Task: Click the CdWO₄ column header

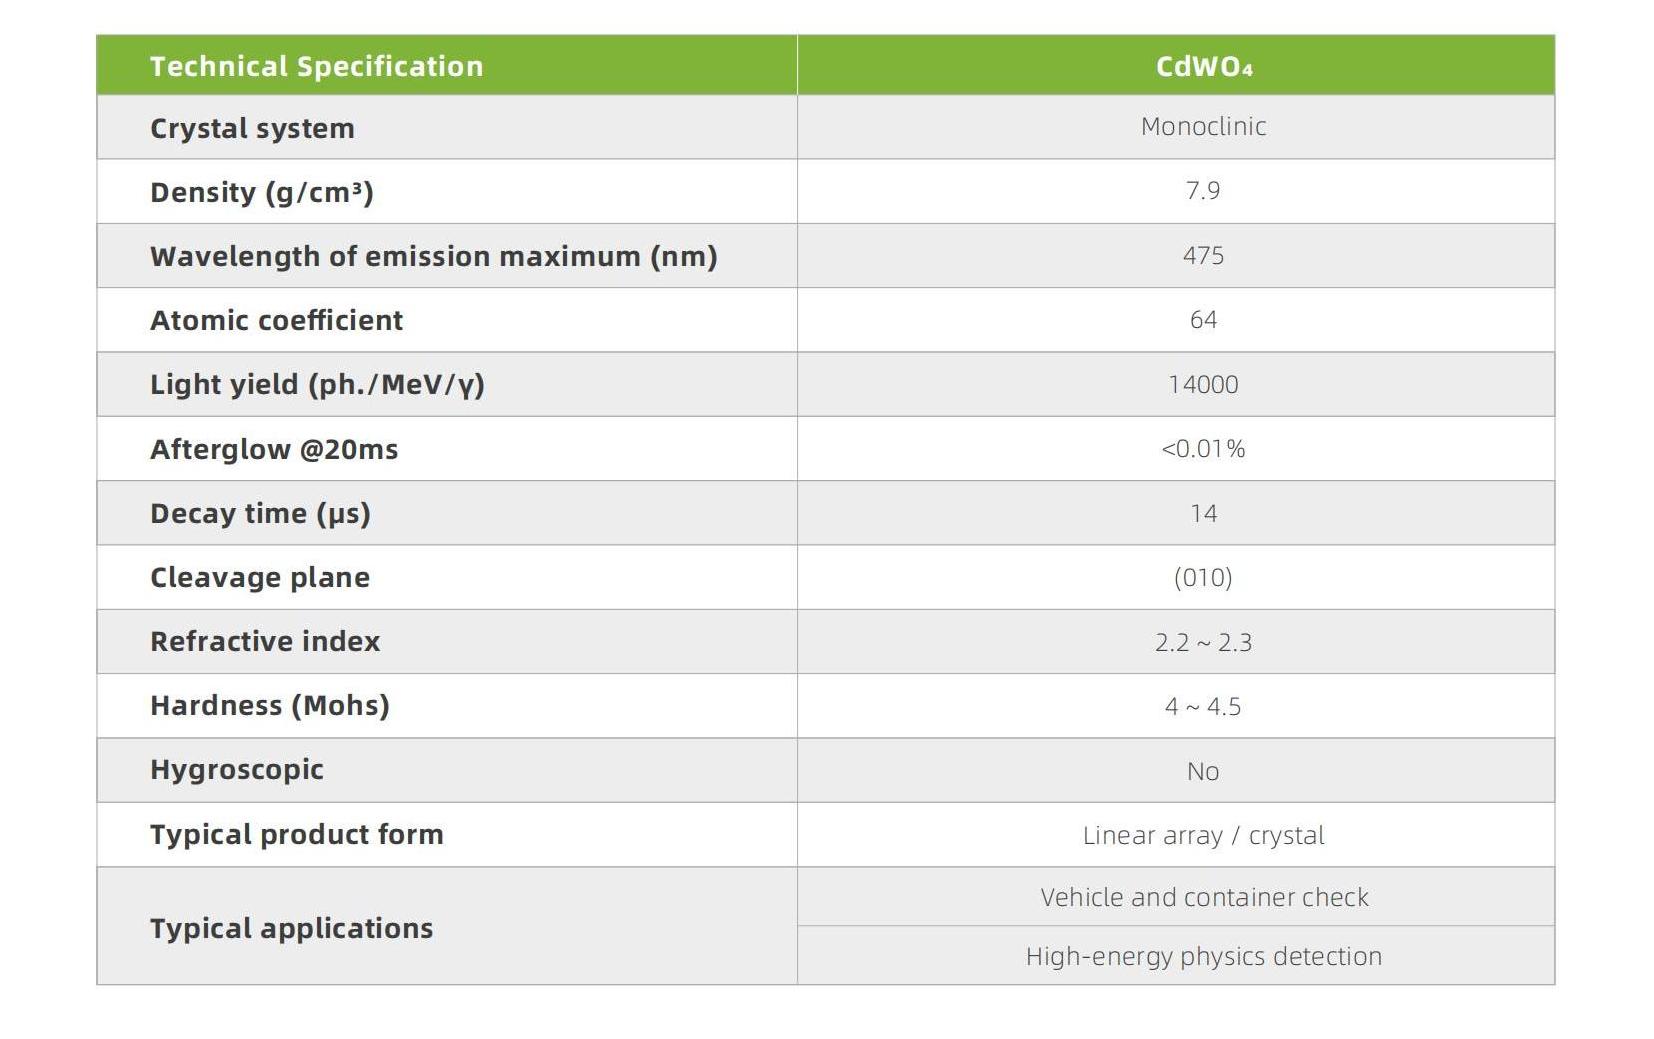Action: pyautogui.click(x=1203, y=66)
